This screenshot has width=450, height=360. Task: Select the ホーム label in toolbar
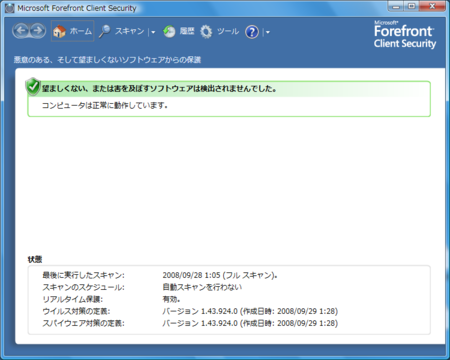(x=80, y=31)
